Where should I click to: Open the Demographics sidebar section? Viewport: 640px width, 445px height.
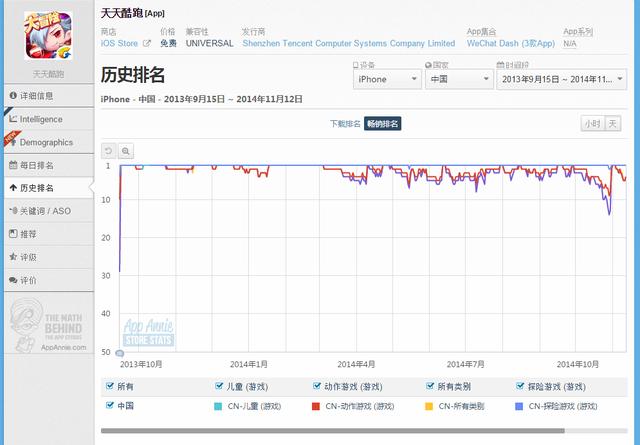(47, 142)
